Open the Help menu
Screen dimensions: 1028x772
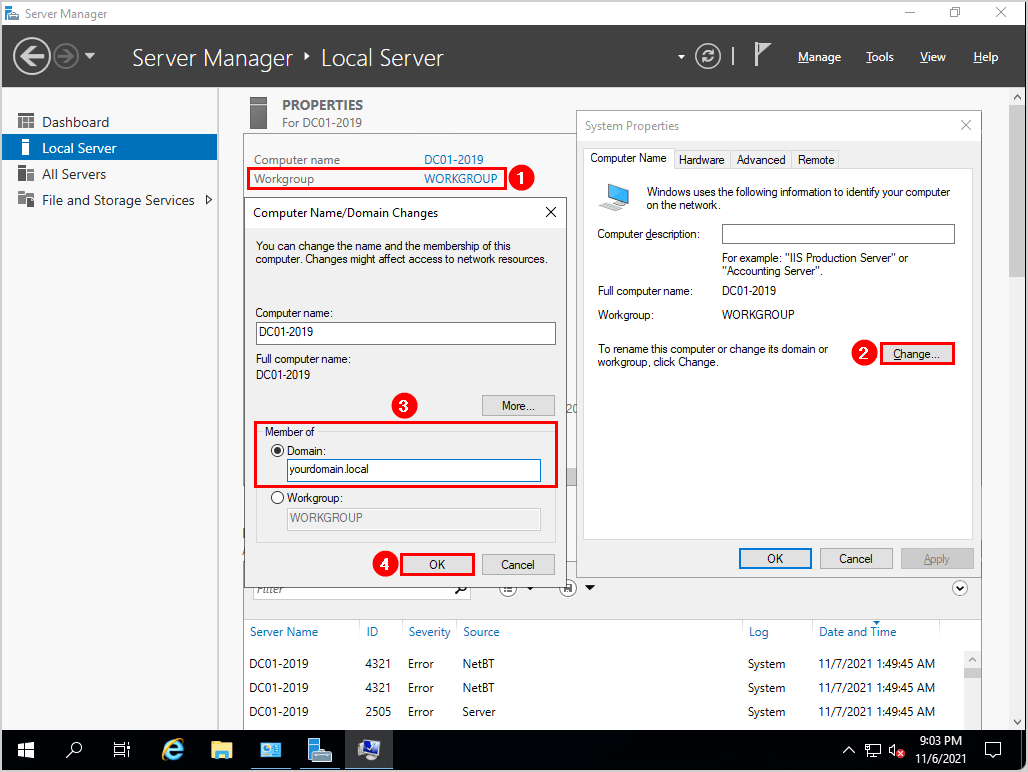point(985,57)
